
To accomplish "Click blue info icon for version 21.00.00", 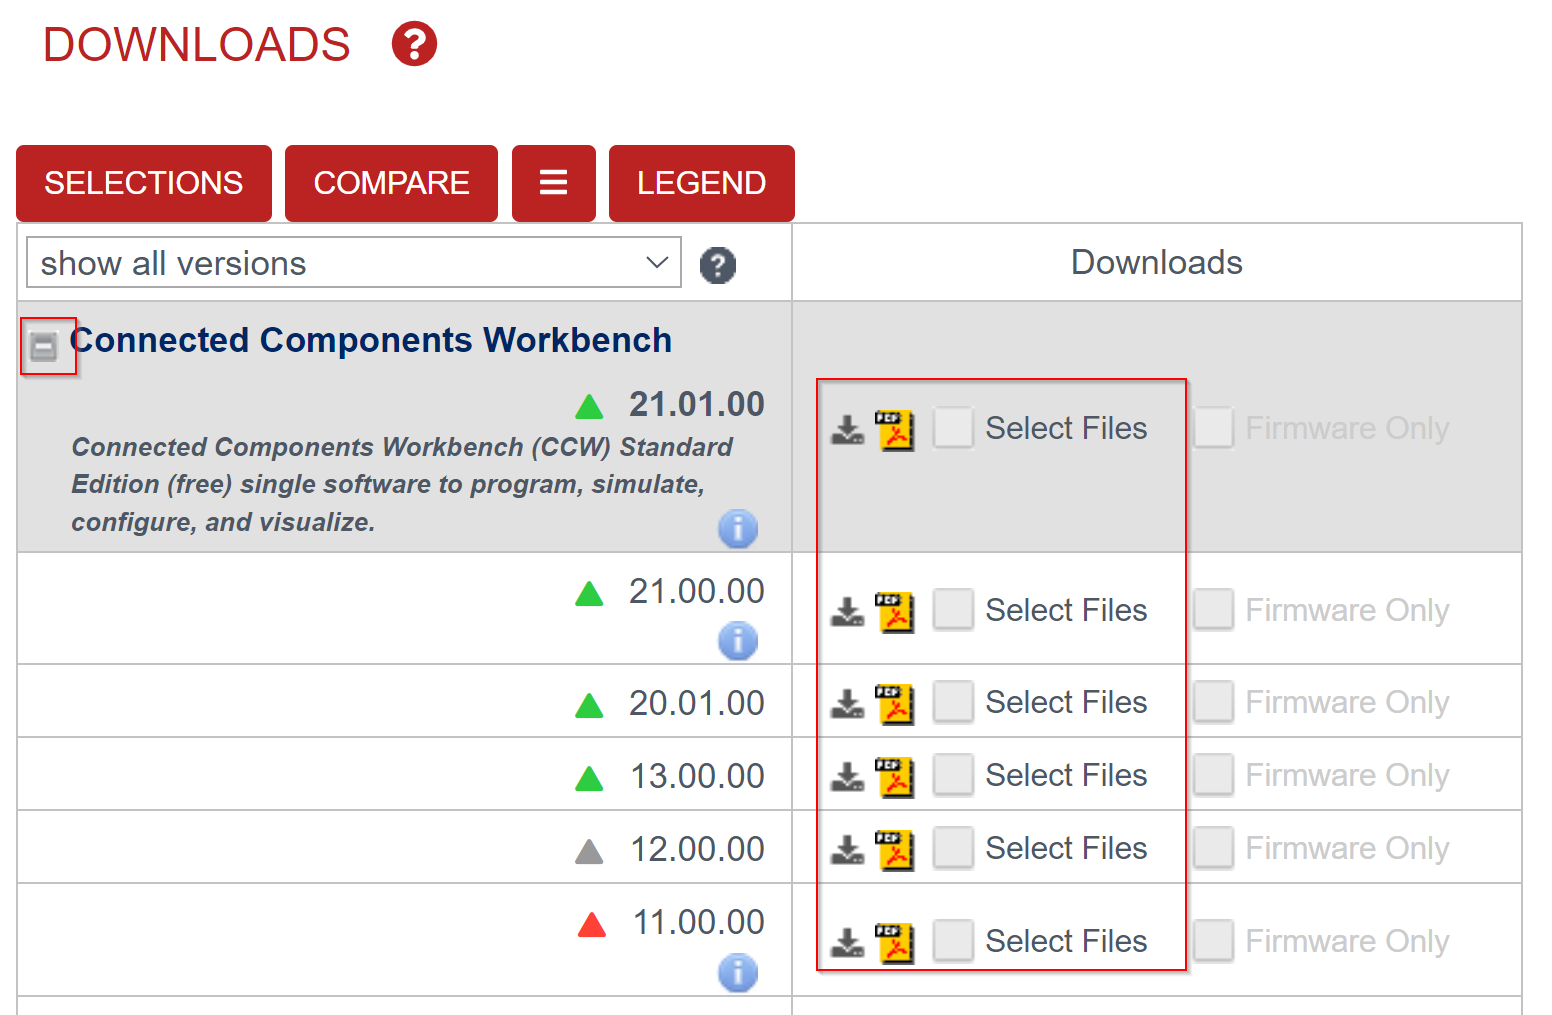I will click(x=738, y=640).
